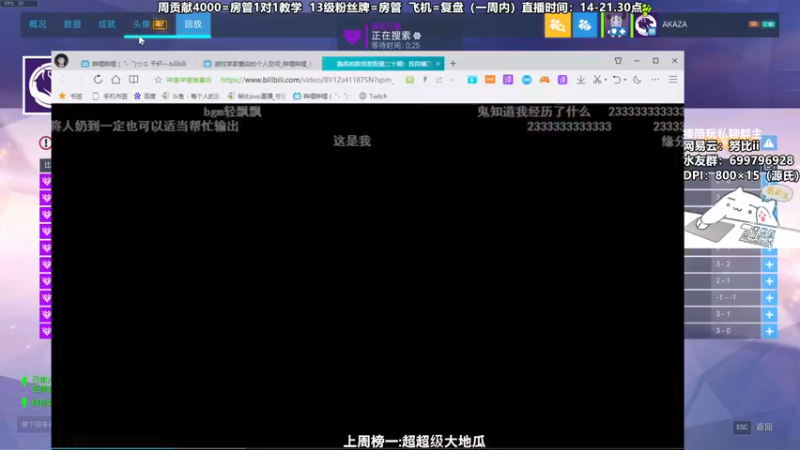Open second purple extension icon

tap(562, 80)
